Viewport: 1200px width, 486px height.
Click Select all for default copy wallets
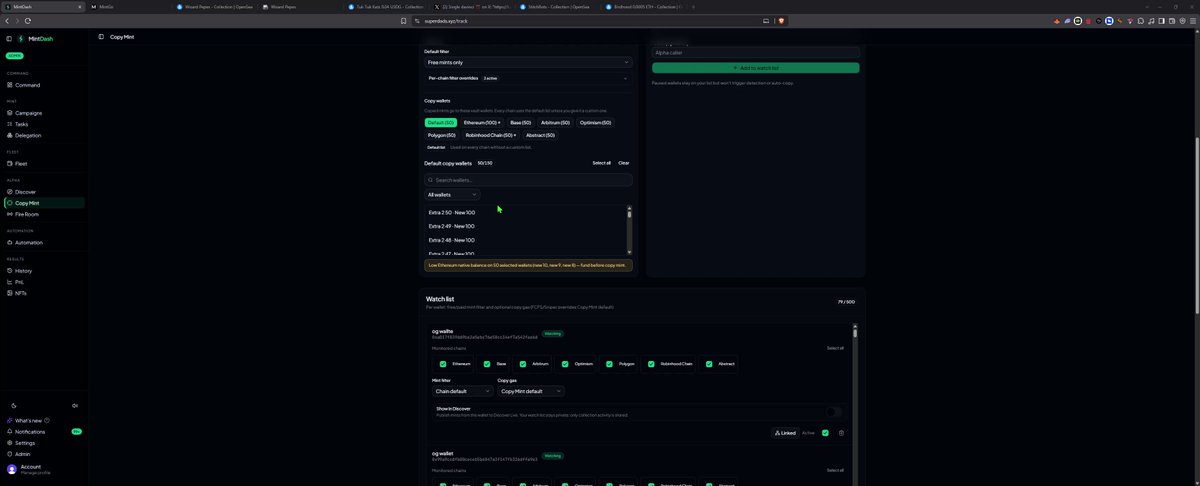point(601,163)
